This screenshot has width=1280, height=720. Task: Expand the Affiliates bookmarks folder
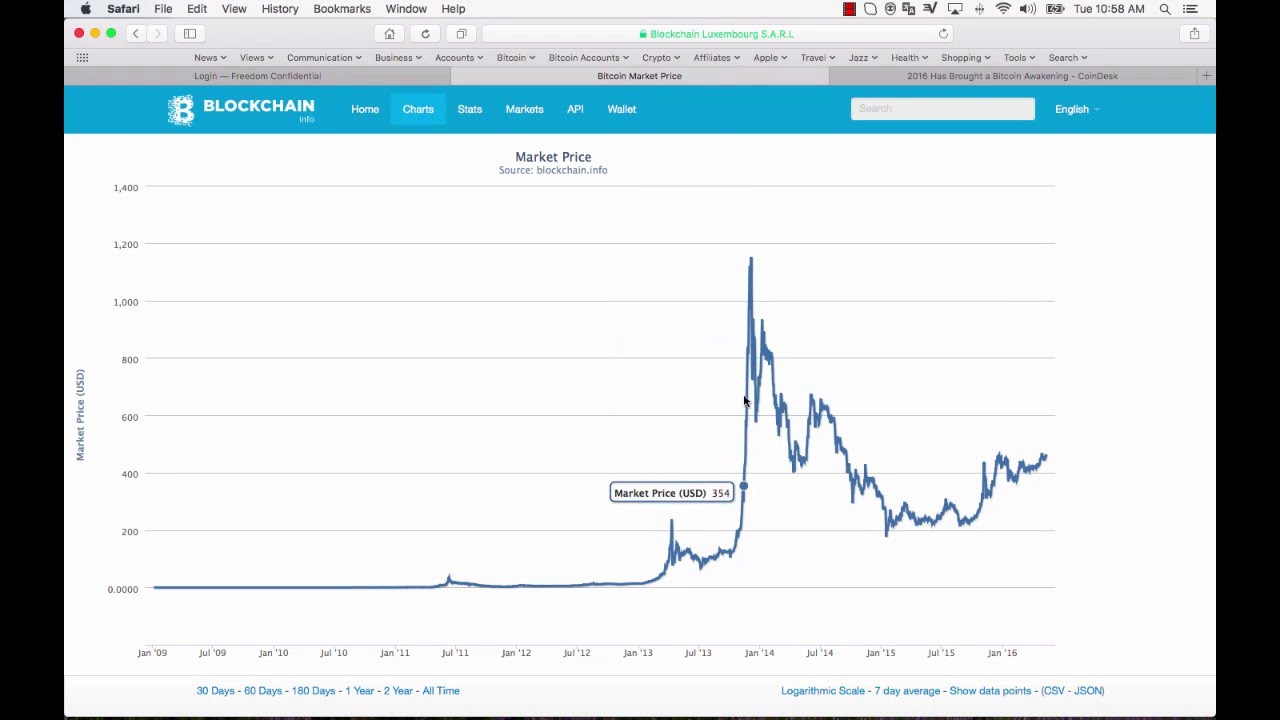[x=717, y=58]
